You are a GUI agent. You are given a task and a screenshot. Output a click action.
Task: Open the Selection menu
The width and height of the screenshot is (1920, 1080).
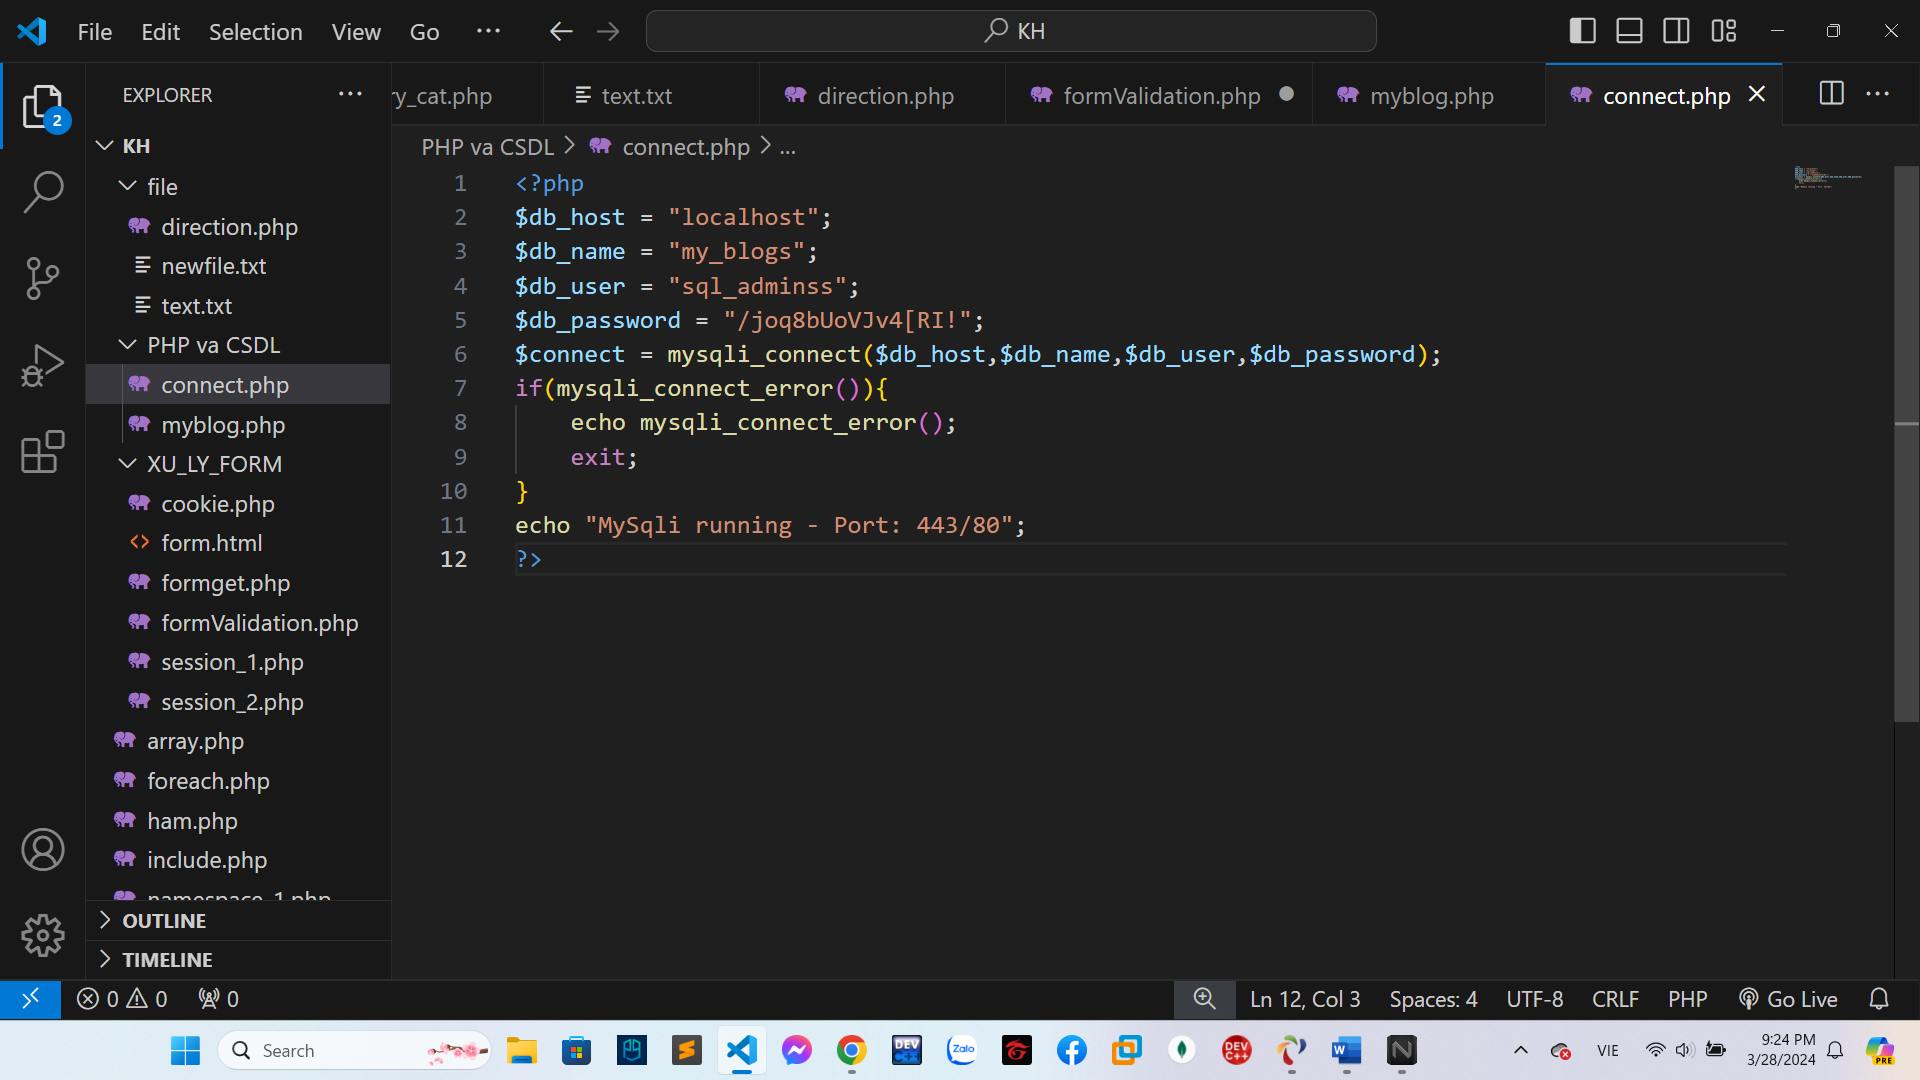click(255, 32)
